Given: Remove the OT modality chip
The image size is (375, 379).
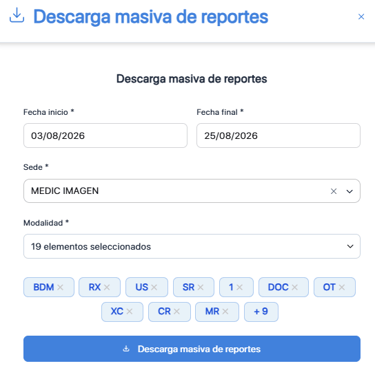Looking at the screenshot, I should coord(342,287).
